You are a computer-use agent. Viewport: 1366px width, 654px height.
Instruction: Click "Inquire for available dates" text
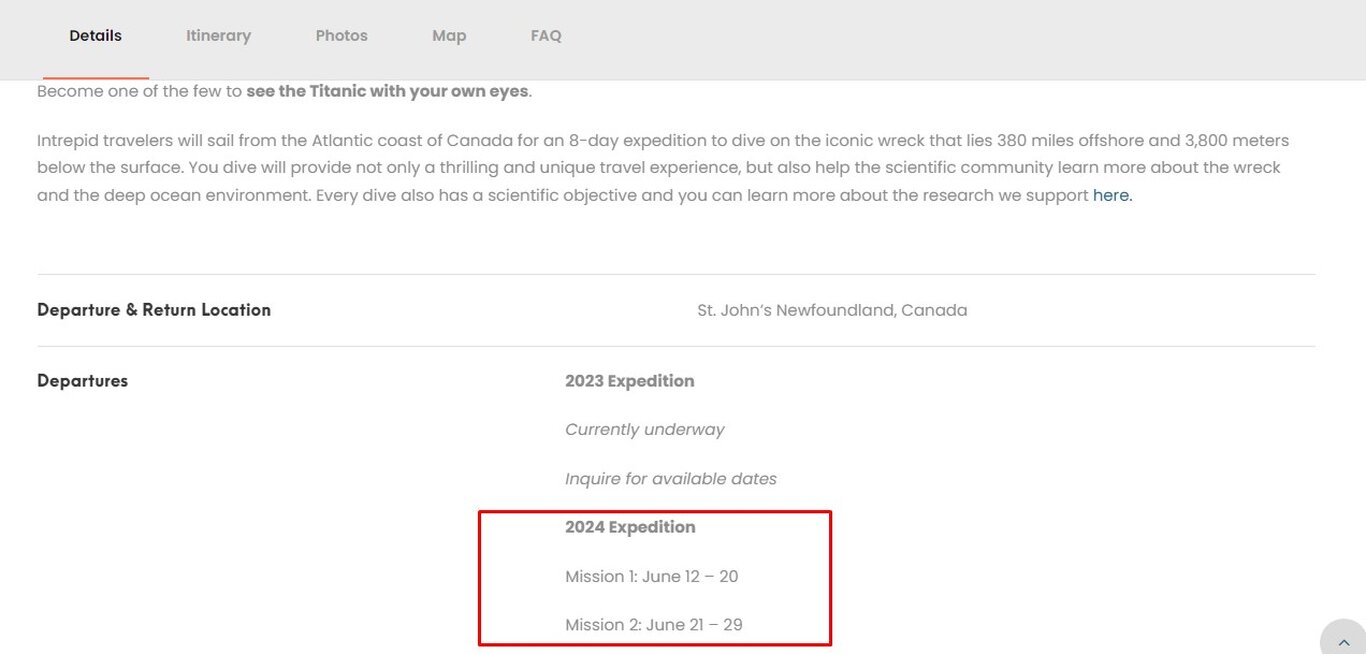coord(670,479)
